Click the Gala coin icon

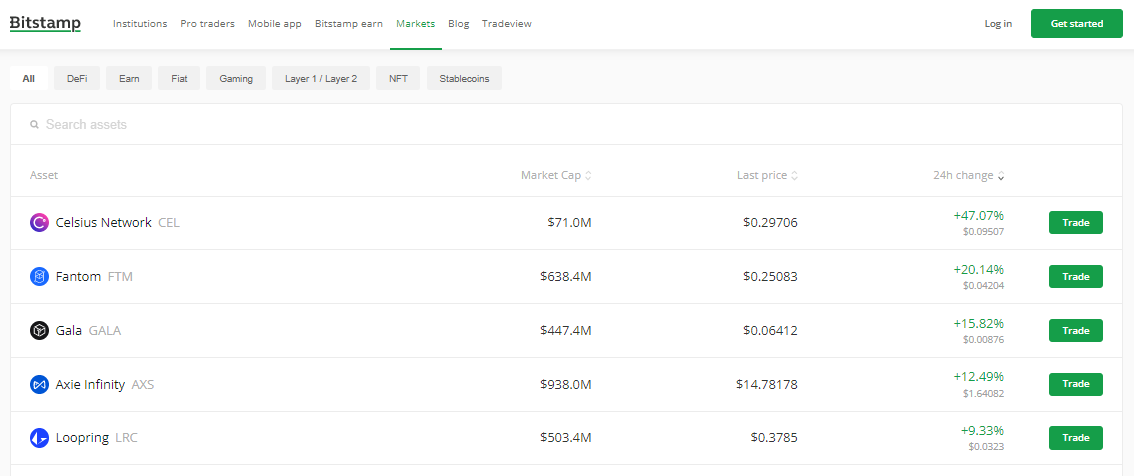pos(39,331)
